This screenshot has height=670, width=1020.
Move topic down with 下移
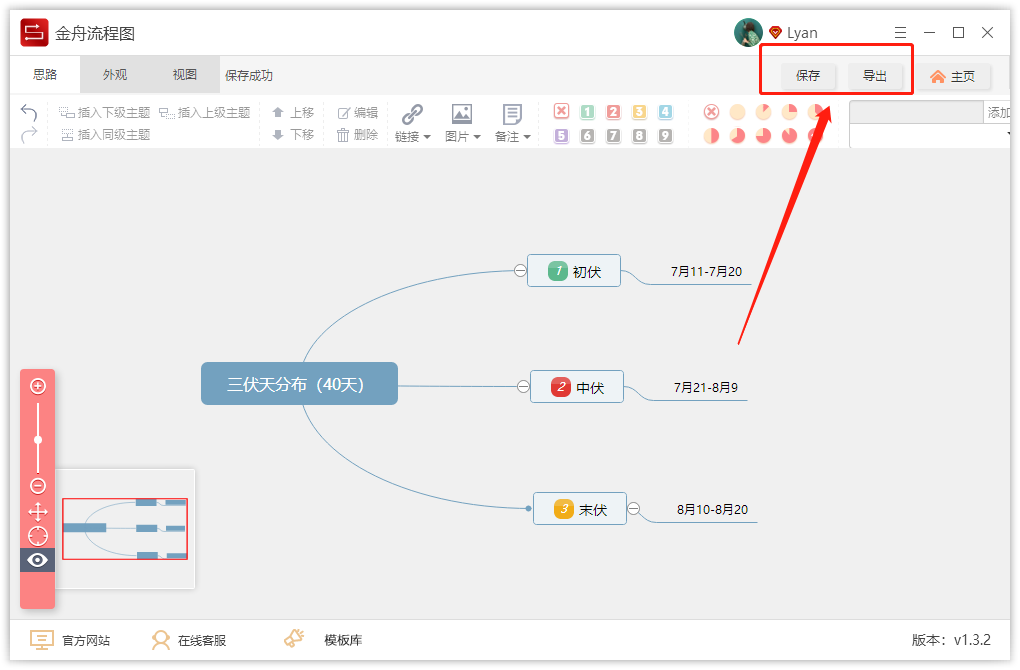coord(293,135)
